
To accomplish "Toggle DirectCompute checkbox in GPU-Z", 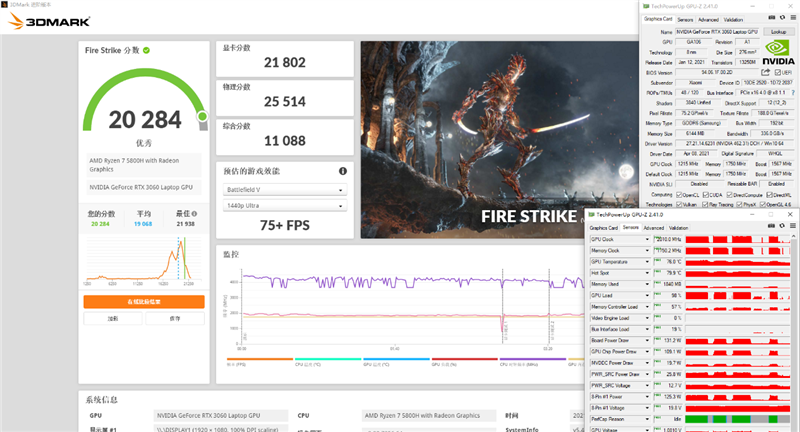I will (730, 195).
